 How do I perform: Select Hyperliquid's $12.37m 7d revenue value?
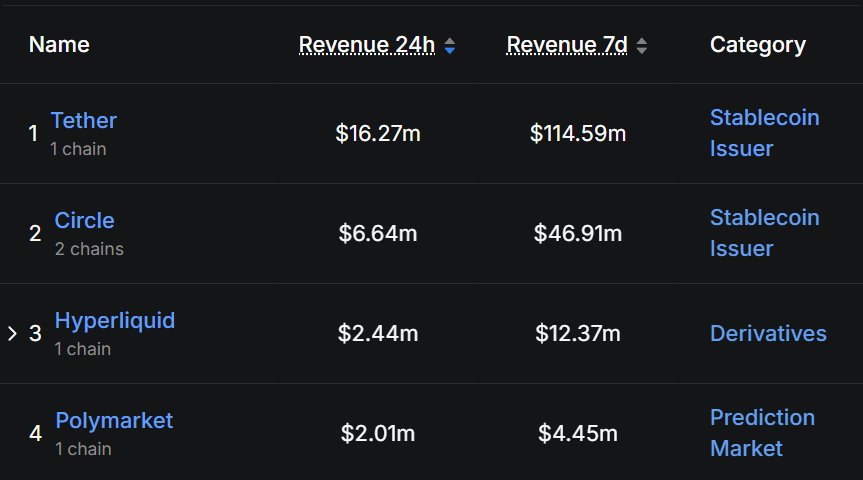pyautogui.click(x=578, y=333)
